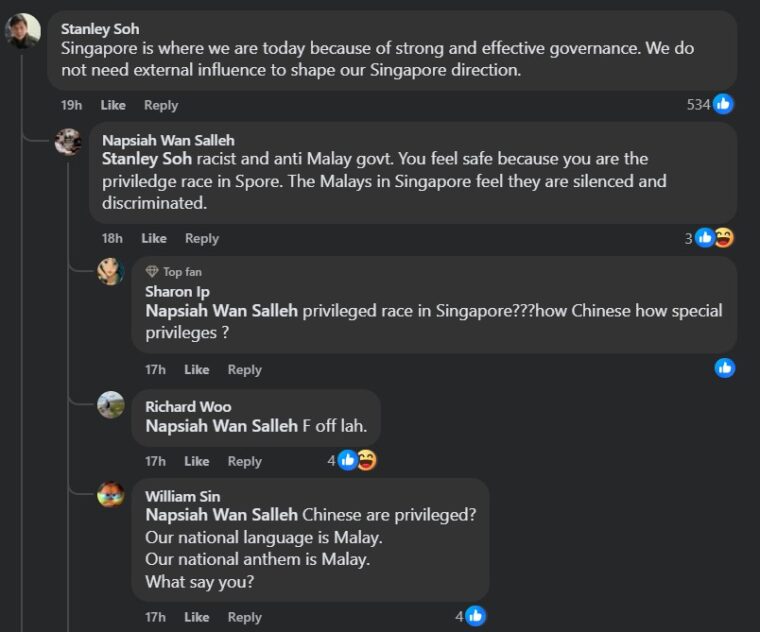Screen dimensions: 760x632
Task: Like Napsiah Wan Salleh's reply
Action: [x=154, y=238]
